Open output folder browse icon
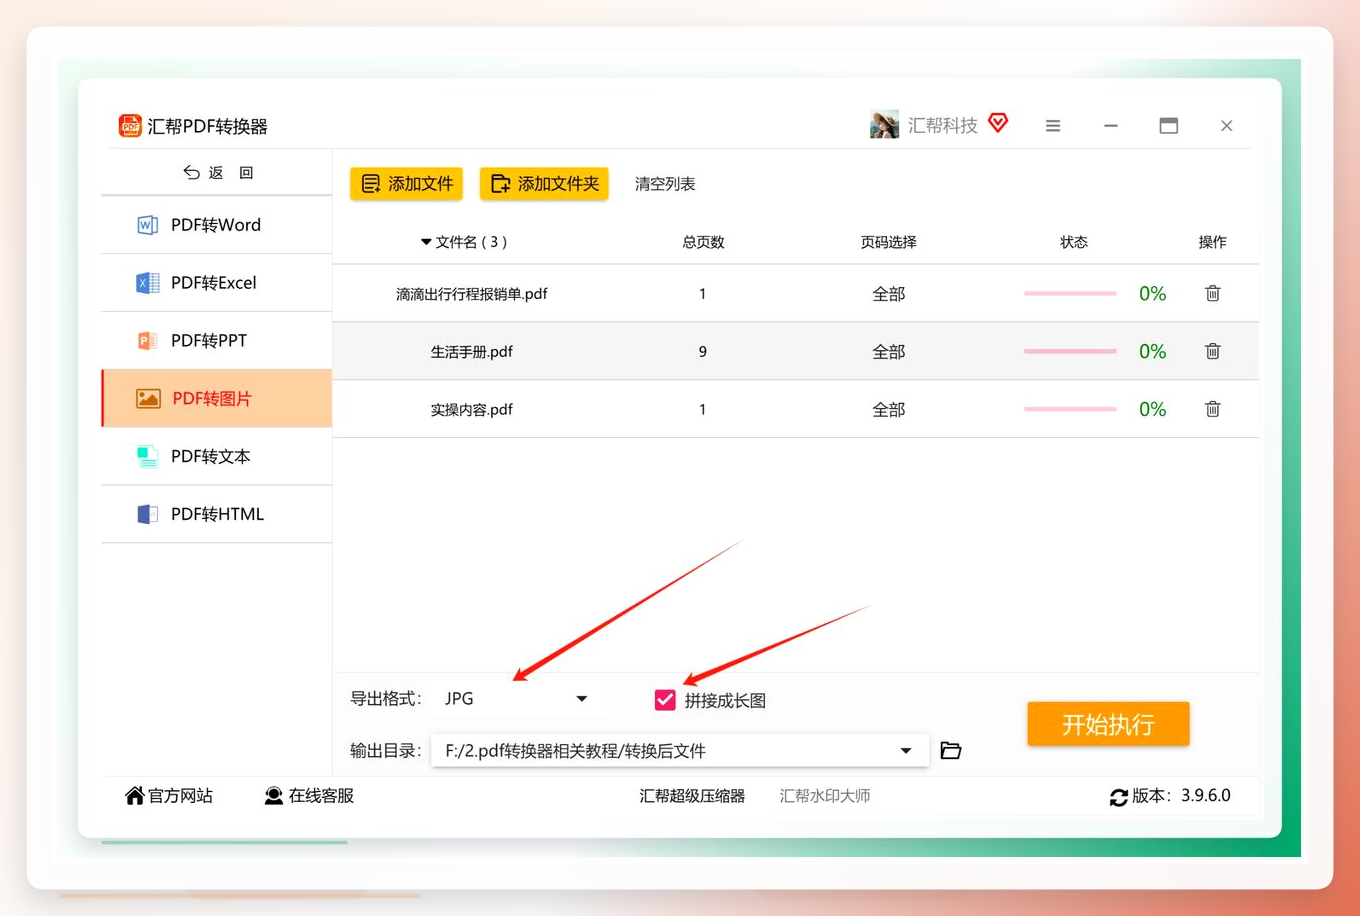The width and height of the screenshot is (1360, 916). (950, 750)
